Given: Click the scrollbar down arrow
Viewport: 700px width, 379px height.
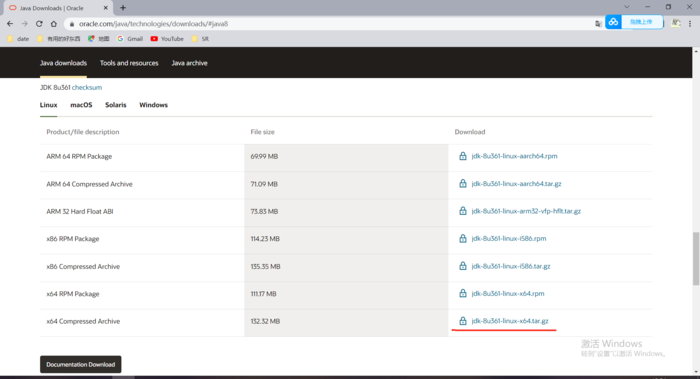Looking at the screenshot, I should click(x=696, y=371).
